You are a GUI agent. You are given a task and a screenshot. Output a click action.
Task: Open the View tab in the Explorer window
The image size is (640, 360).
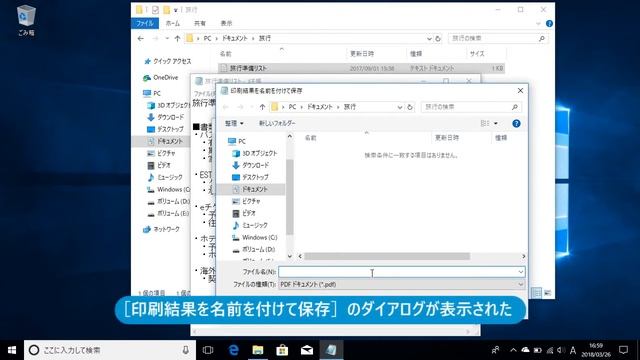click(227, 24)
